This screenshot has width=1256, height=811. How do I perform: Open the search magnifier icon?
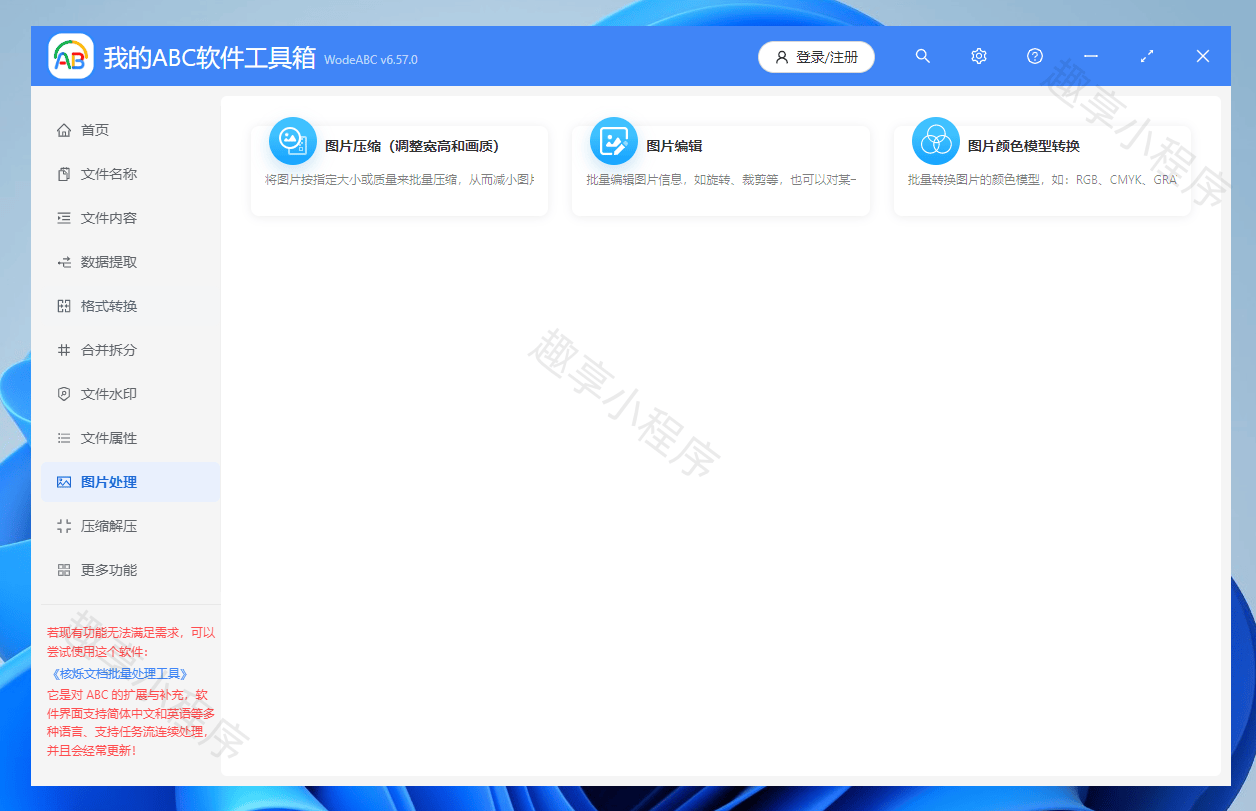click(x=923, y=57)
